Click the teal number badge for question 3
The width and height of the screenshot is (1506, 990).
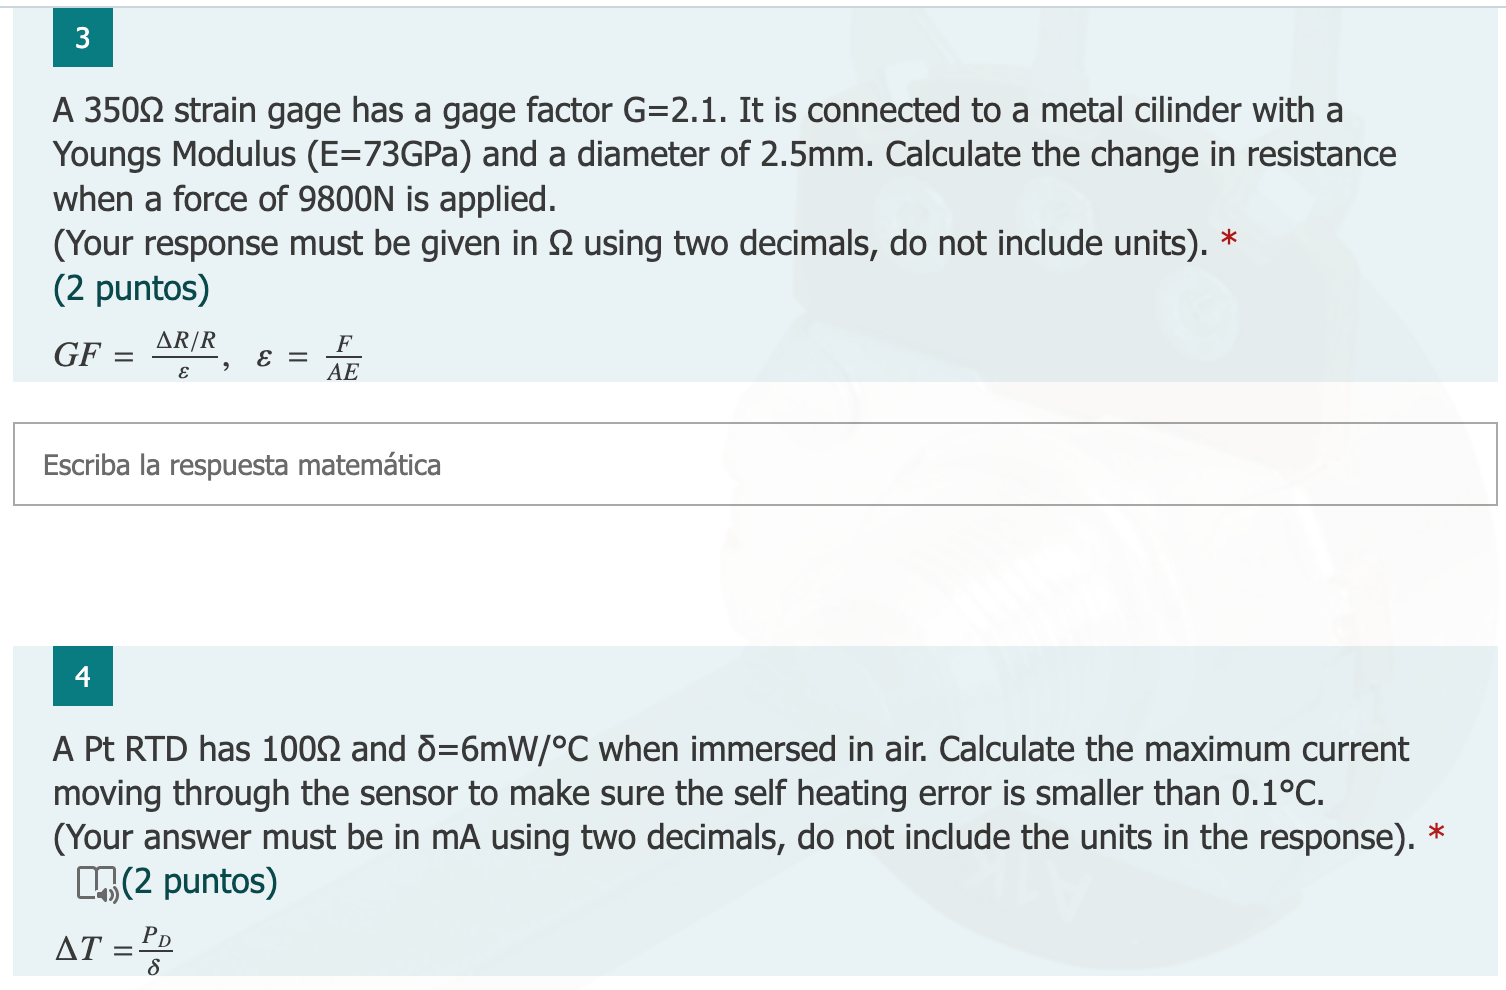pos(82,38)
